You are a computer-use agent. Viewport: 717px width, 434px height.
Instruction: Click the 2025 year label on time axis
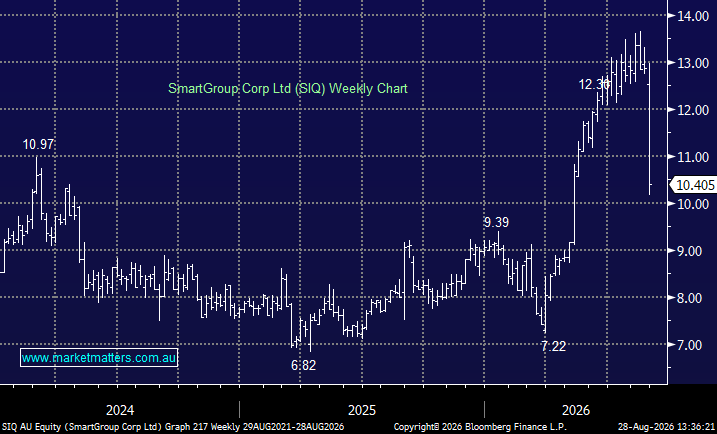point(362,410)
